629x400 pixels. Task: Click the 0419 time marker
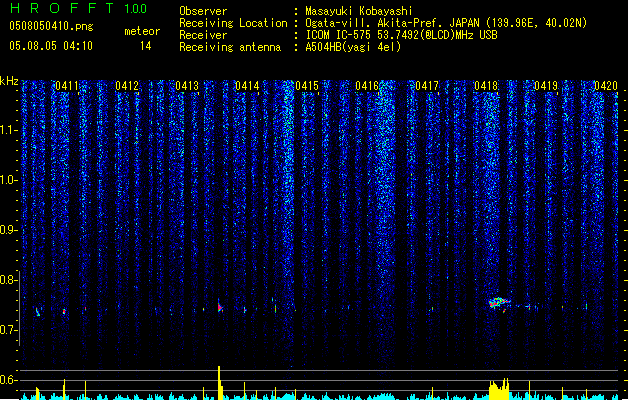point(546,86)
